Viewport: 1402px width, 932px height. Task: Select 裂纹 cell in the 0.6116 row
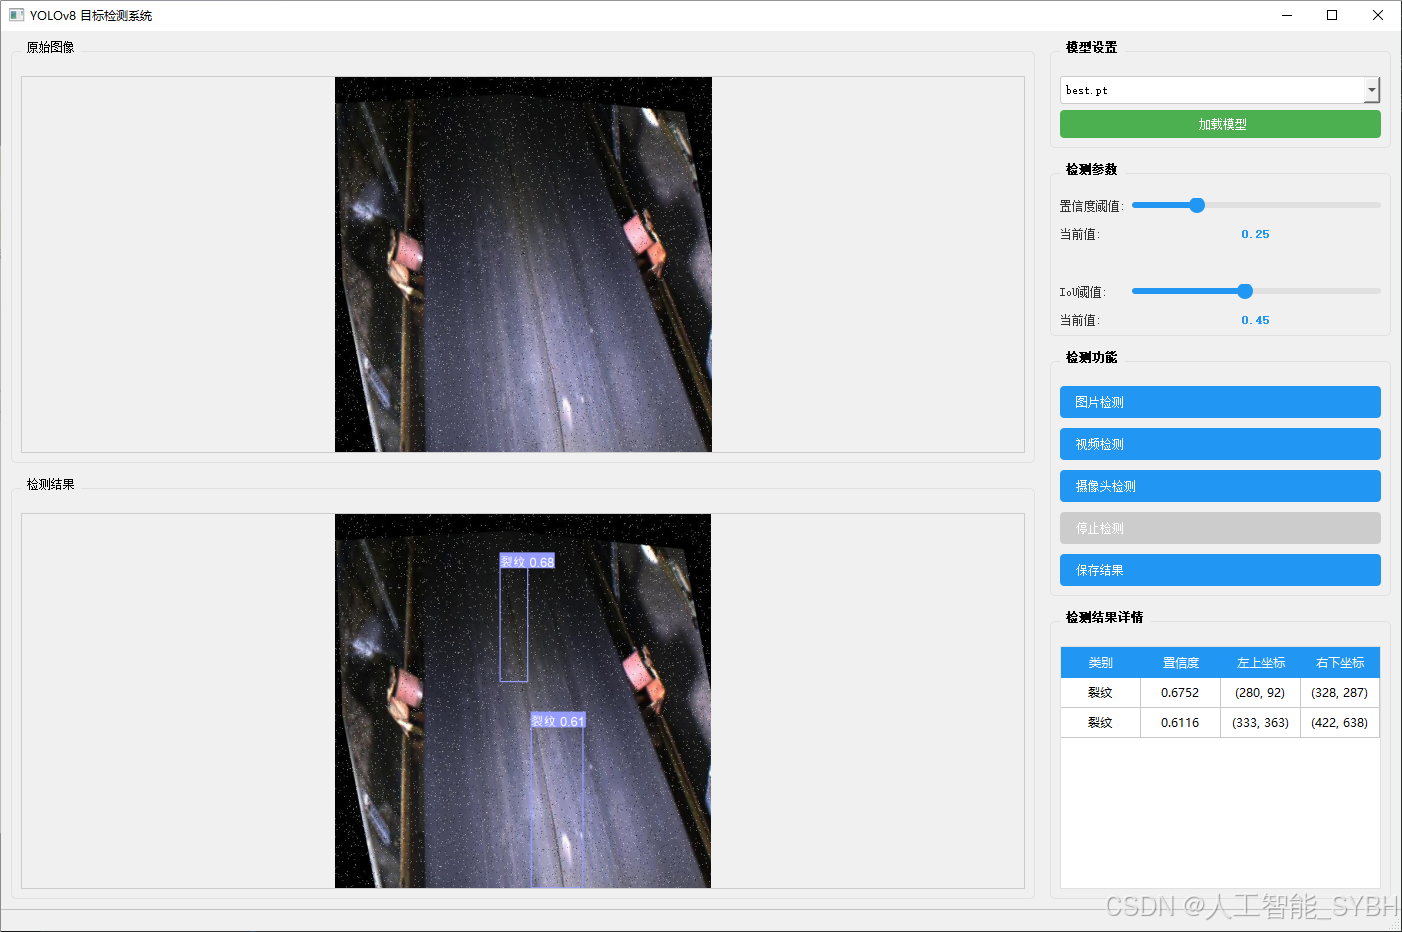pos(1100,723)
